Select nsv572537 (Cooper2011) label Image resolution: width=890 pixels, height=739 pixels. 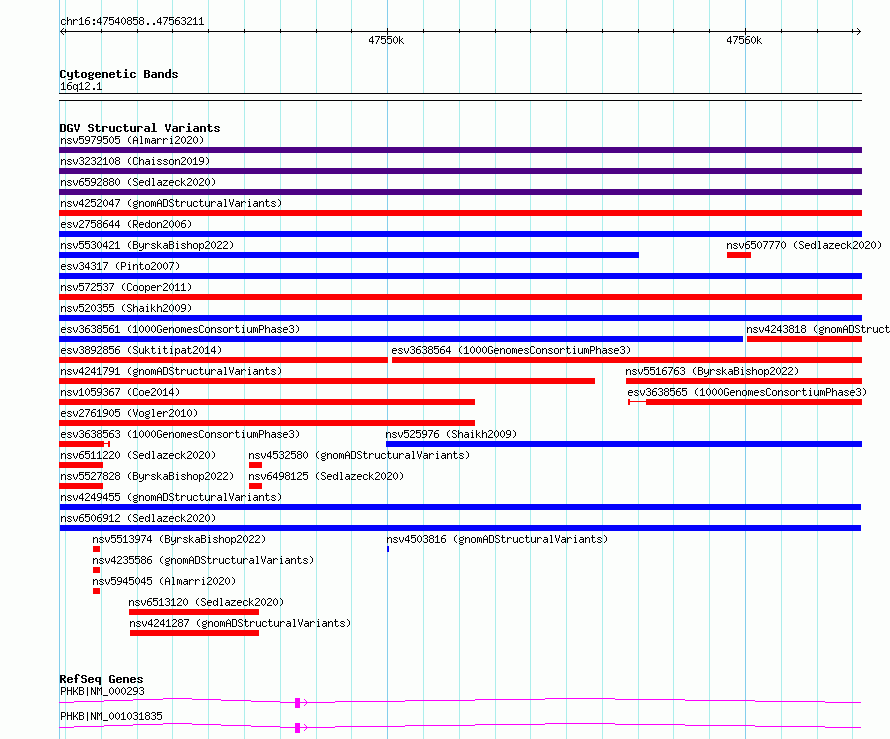click(x=126, y=287)
